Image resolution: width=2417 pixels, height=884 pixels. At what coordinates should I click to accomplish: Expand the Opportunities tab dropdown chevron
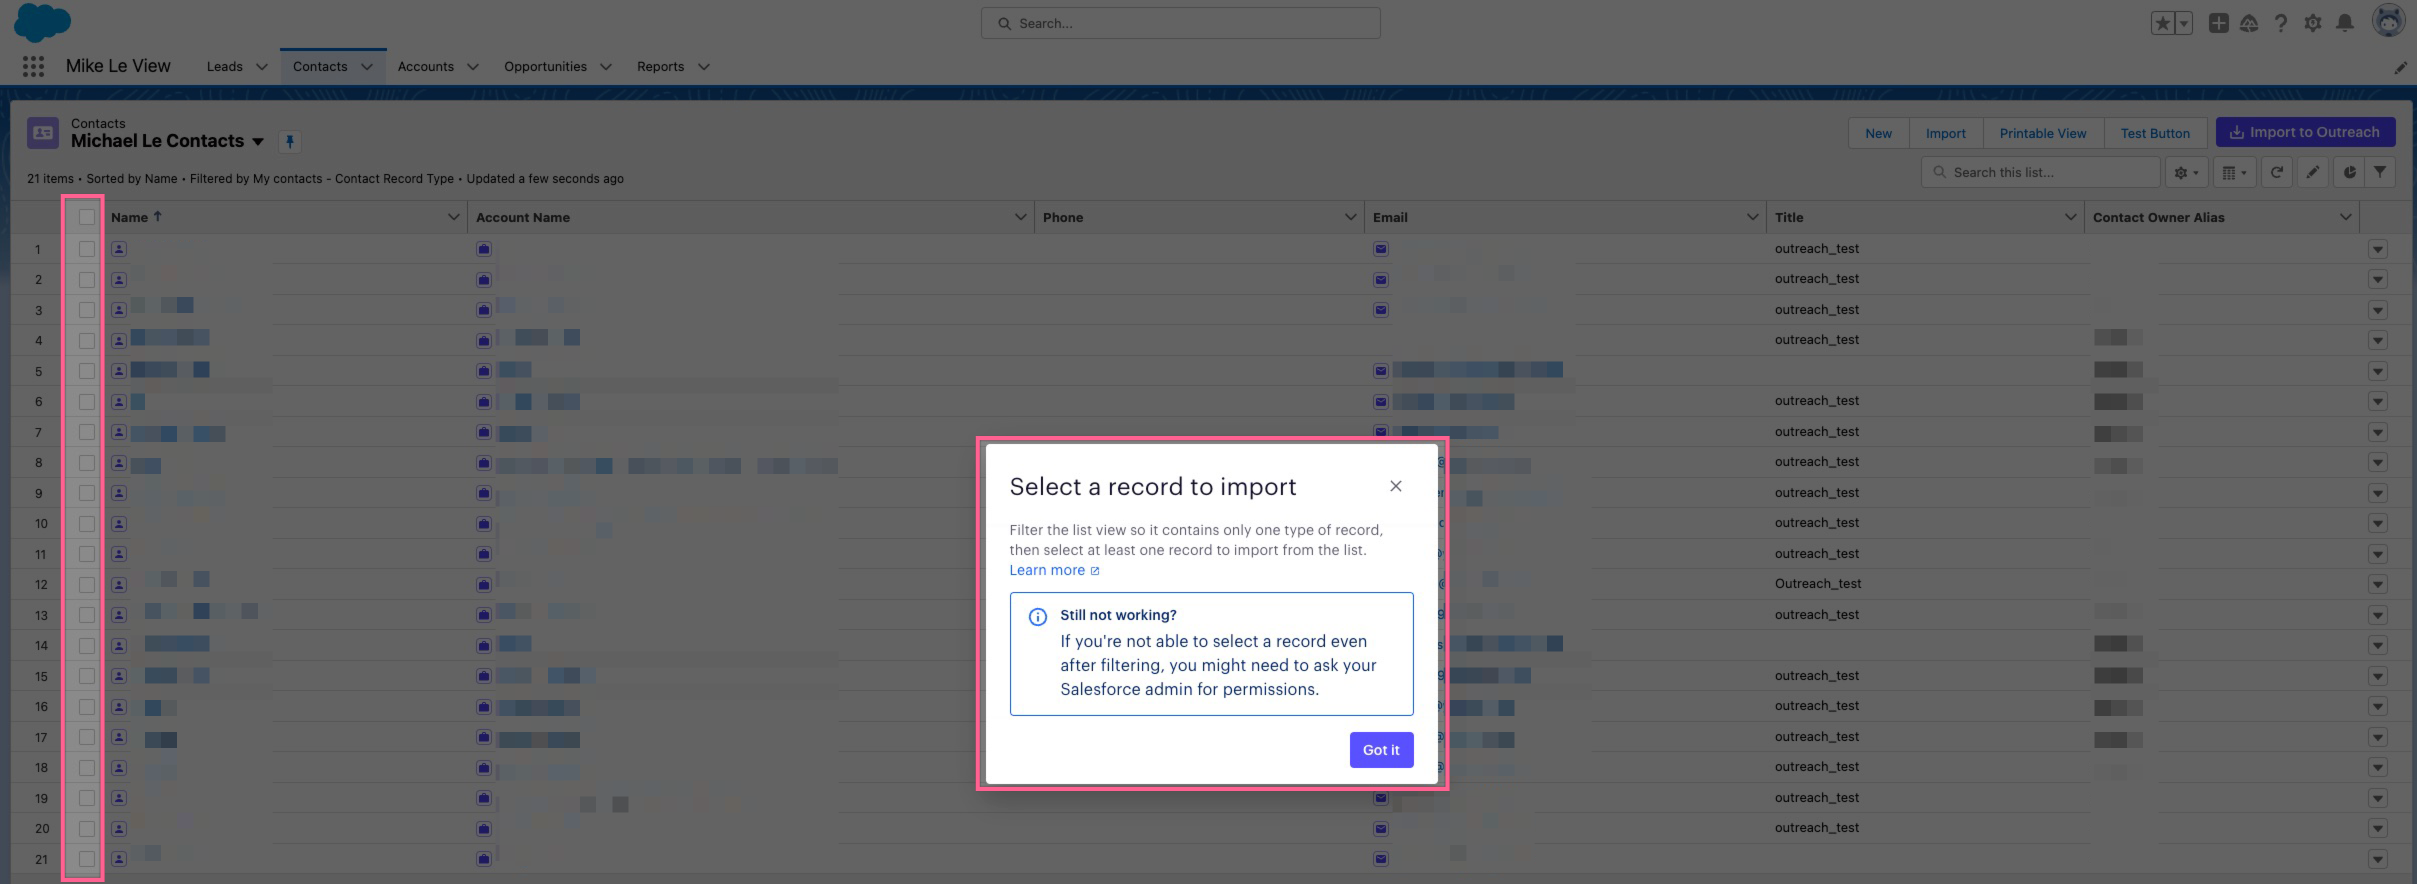606,67
